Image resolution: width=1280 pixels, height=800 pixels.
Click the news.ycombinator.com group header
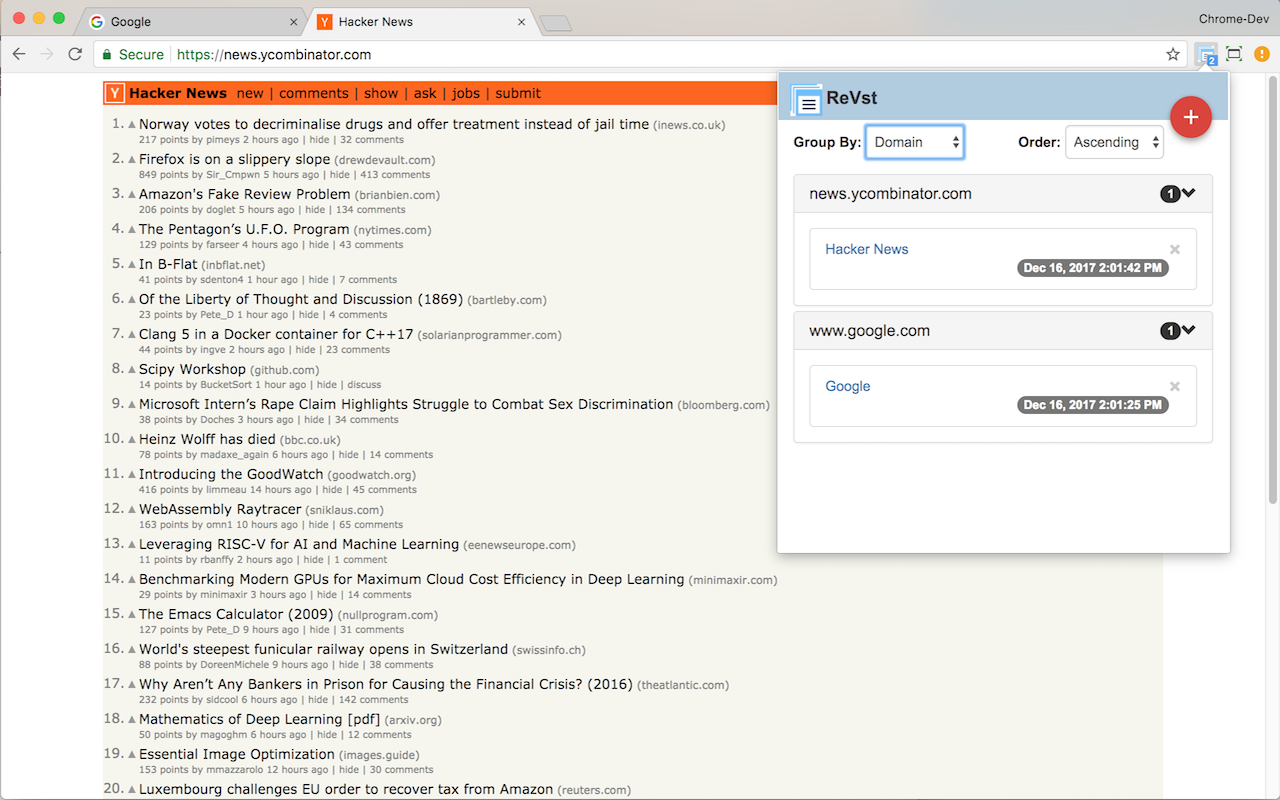(1003, 194)
